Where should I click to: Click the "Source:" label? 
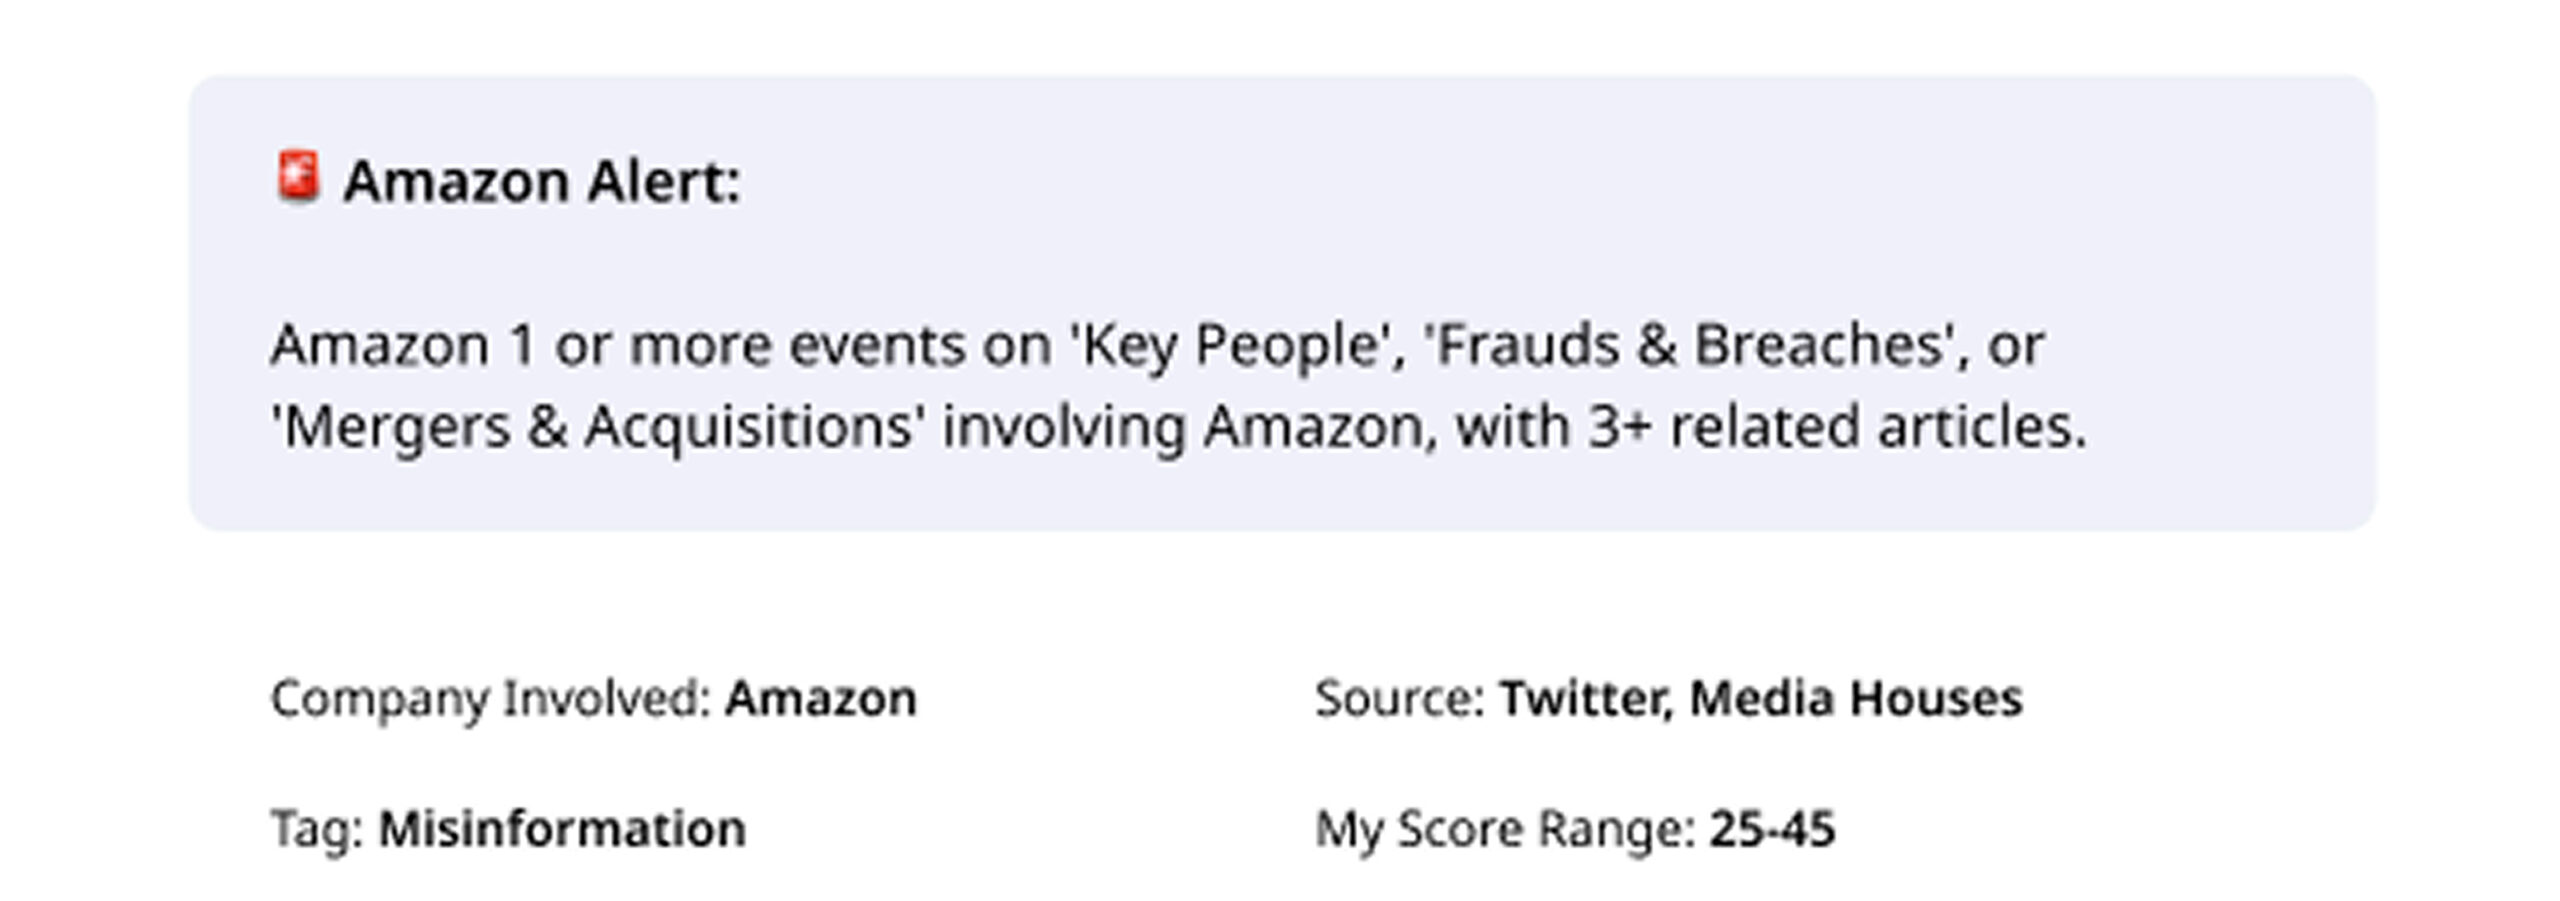1399,698
